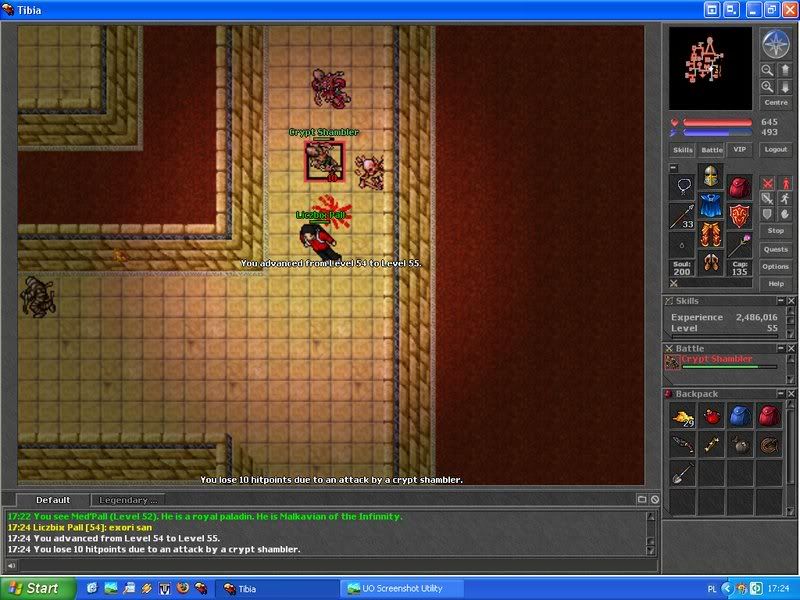Click the ignore list icon in chat
The height and width of the screenshot is (600, 800).
click(655, 499)
